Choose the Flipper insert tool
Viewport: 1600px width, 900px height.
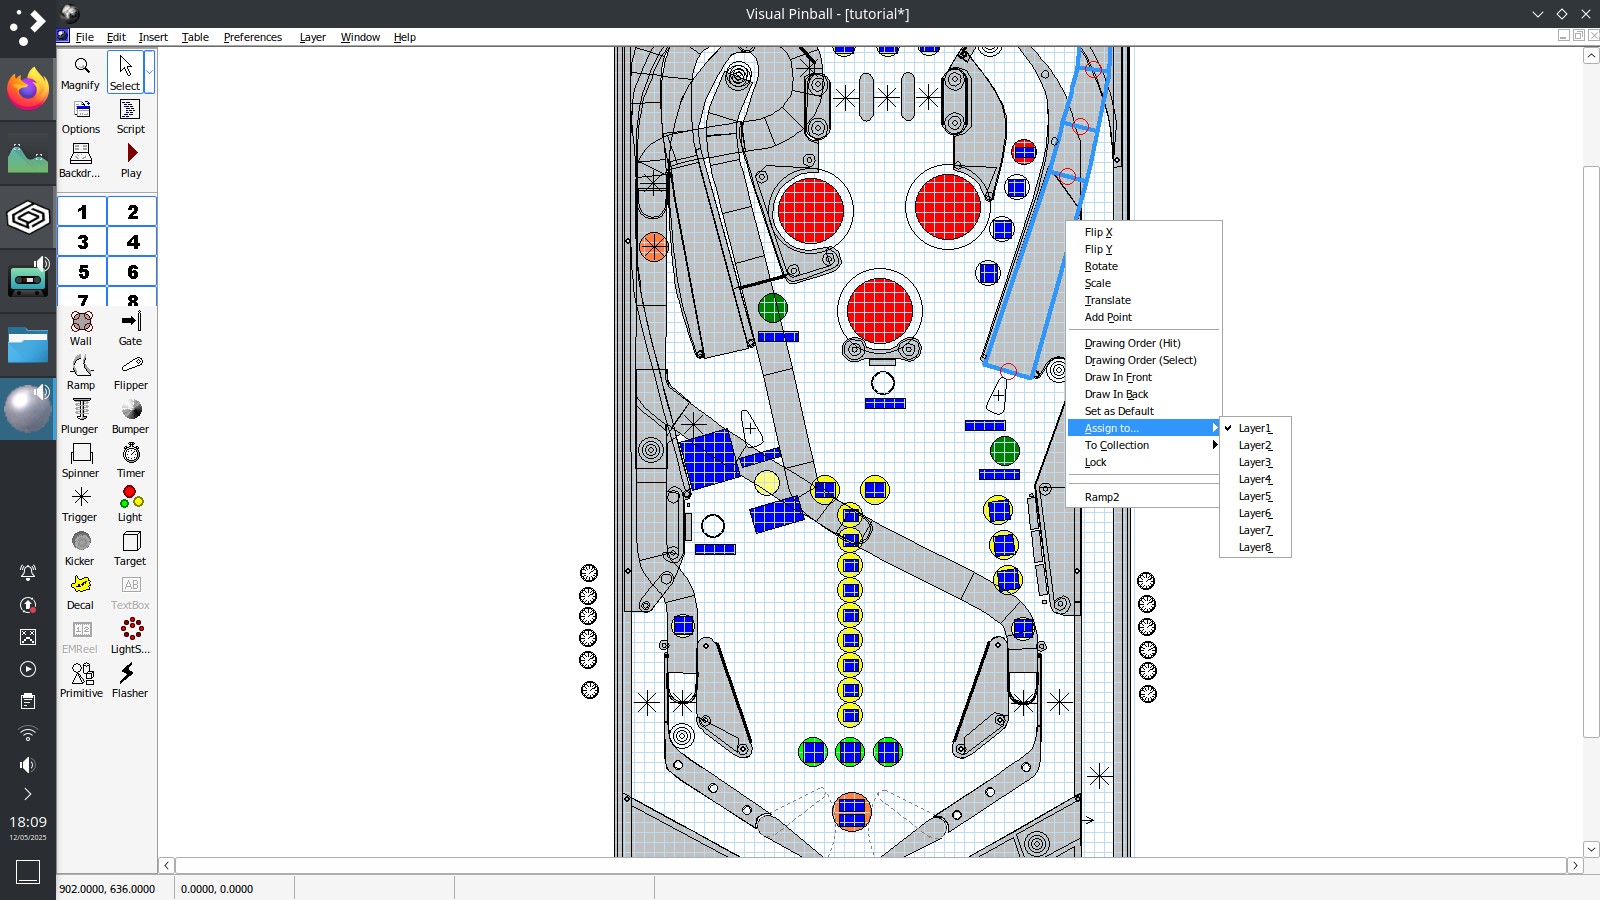tap(131, 372)
